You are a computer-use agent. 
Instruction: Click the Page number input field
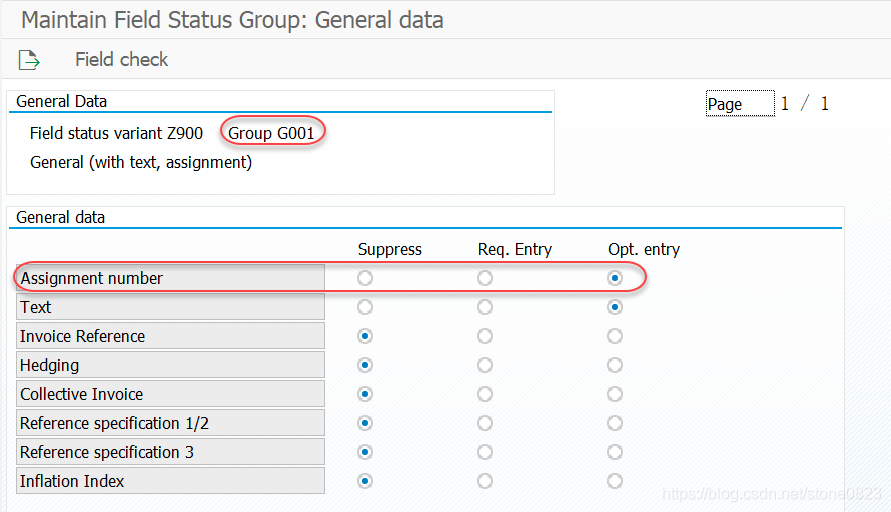(740, 104)
